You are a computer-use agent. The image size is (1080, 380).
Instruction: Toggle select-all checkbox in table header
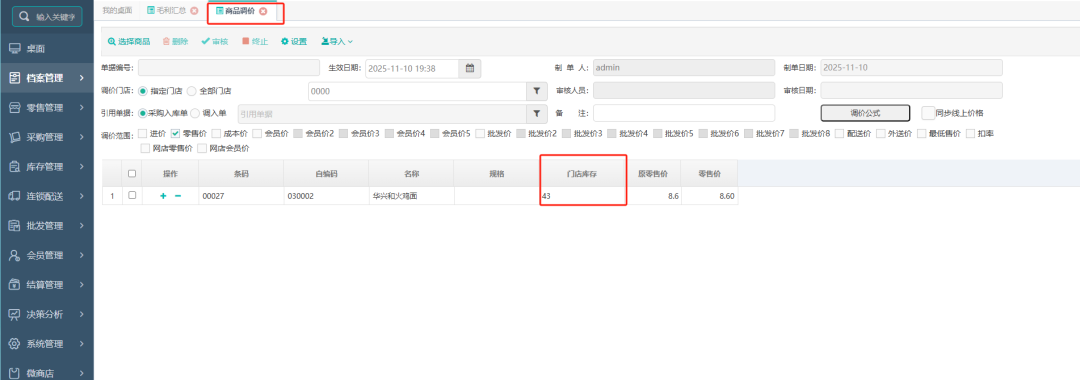pyautogui.click(x=132, y=173)
